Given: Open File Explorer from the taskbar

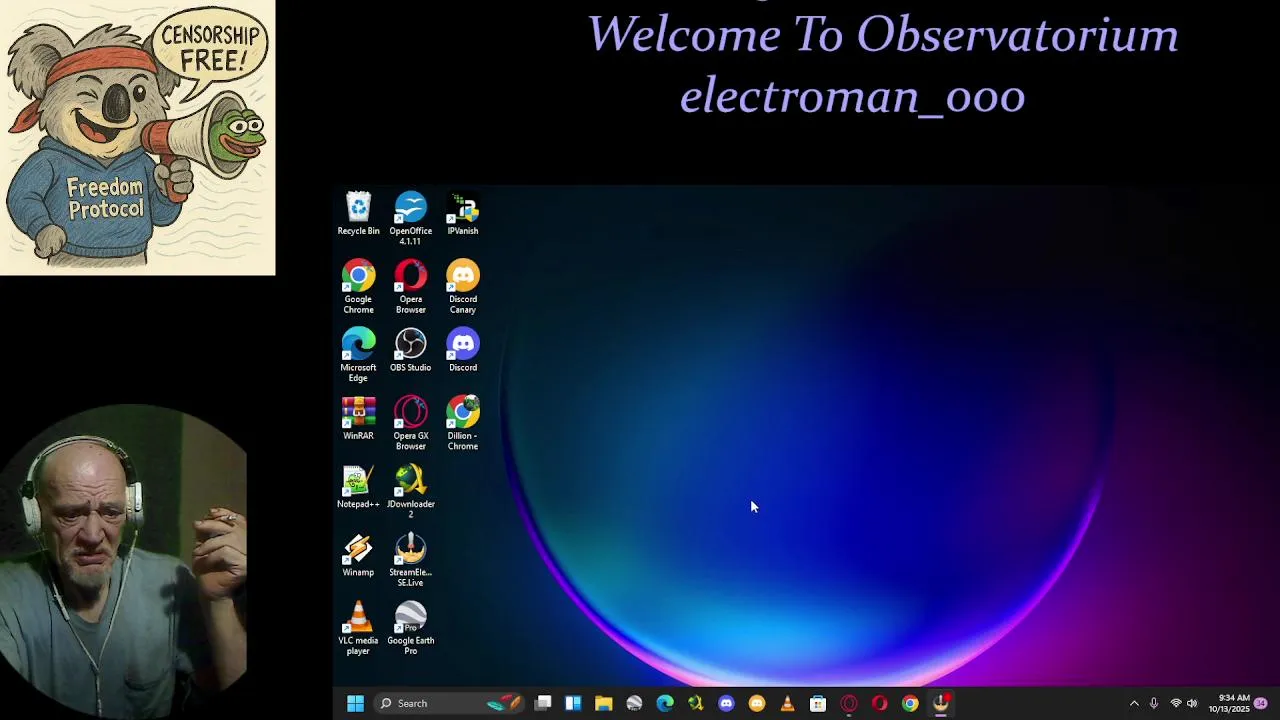Looking at the screenshot, I should click(x=604, y=703).
